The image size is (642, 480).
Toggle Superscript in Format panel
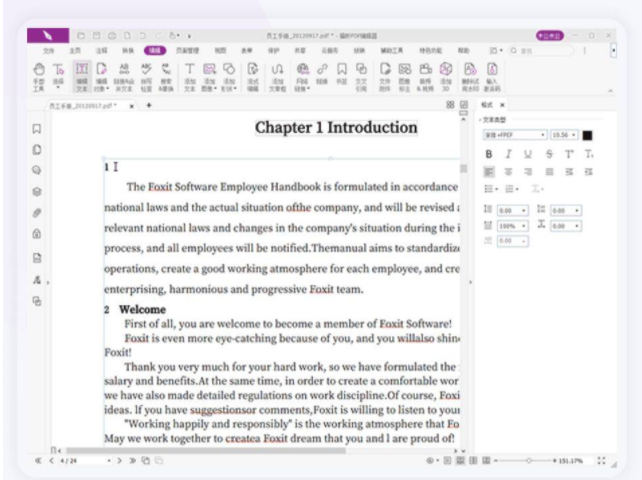[569, 154]
